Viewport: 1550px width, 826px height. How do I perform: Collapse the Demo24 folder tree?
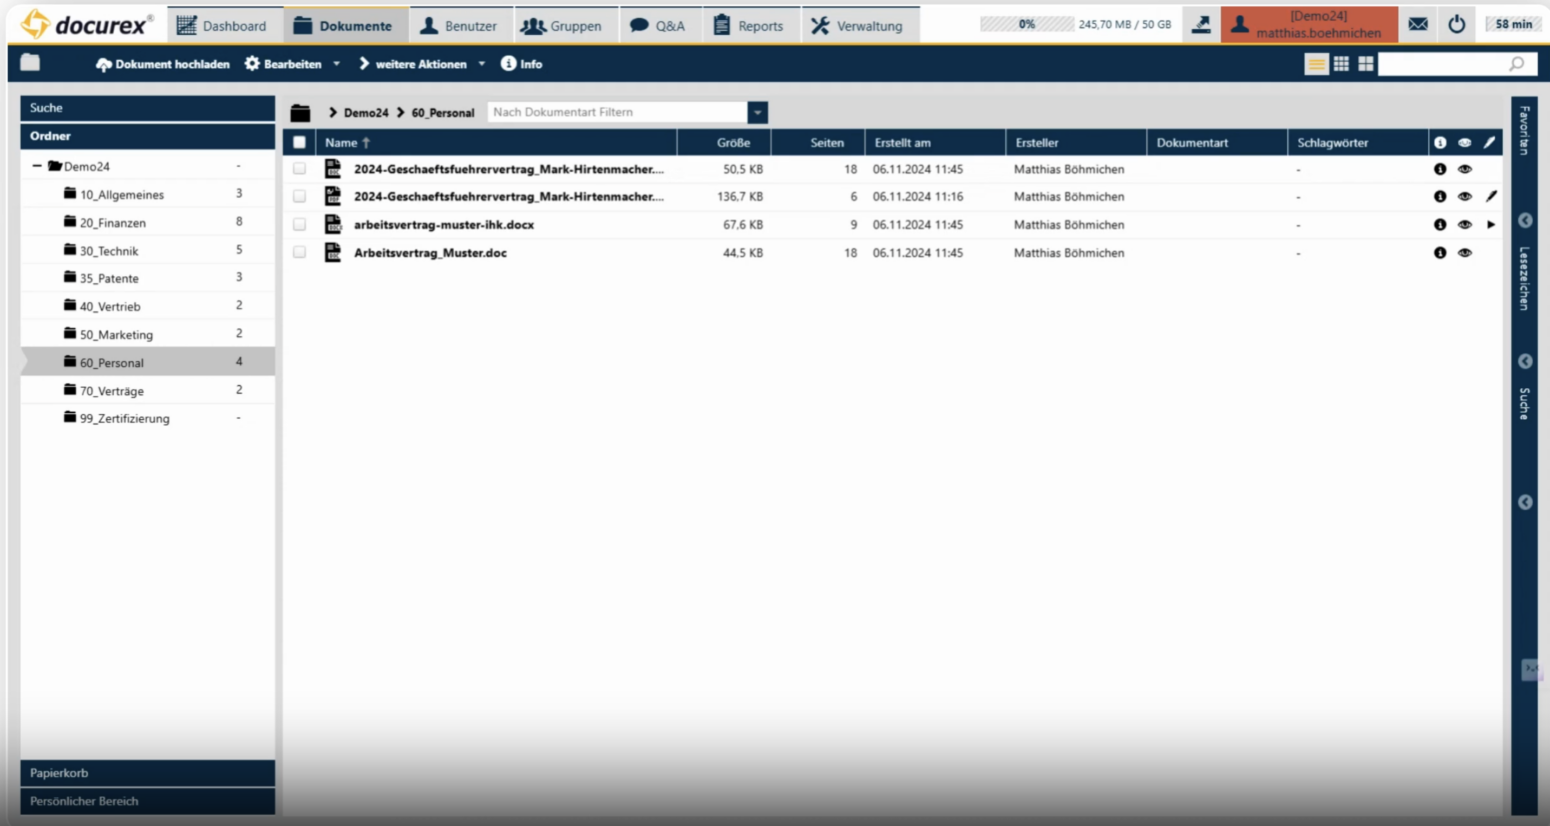[x=37, y=166]
